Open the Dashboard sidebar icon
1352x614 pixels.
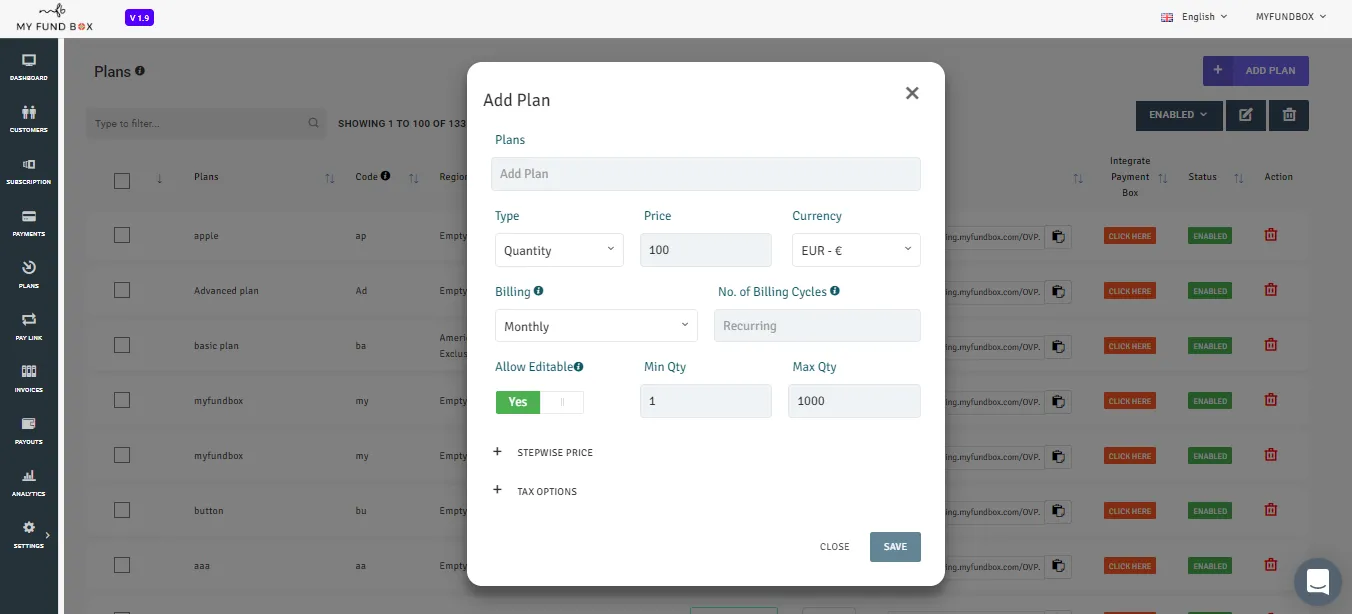28,61
